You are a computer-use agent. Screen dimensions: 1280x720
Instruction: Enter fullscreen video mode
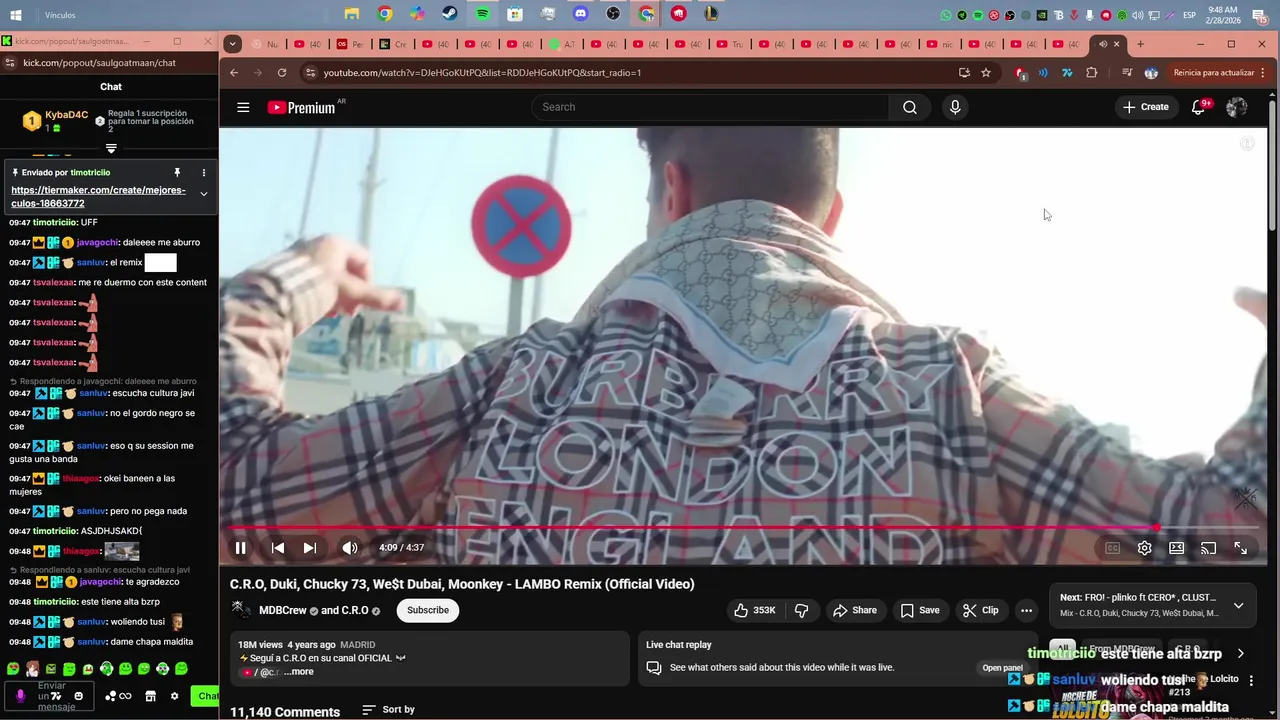pos(1240,548)
